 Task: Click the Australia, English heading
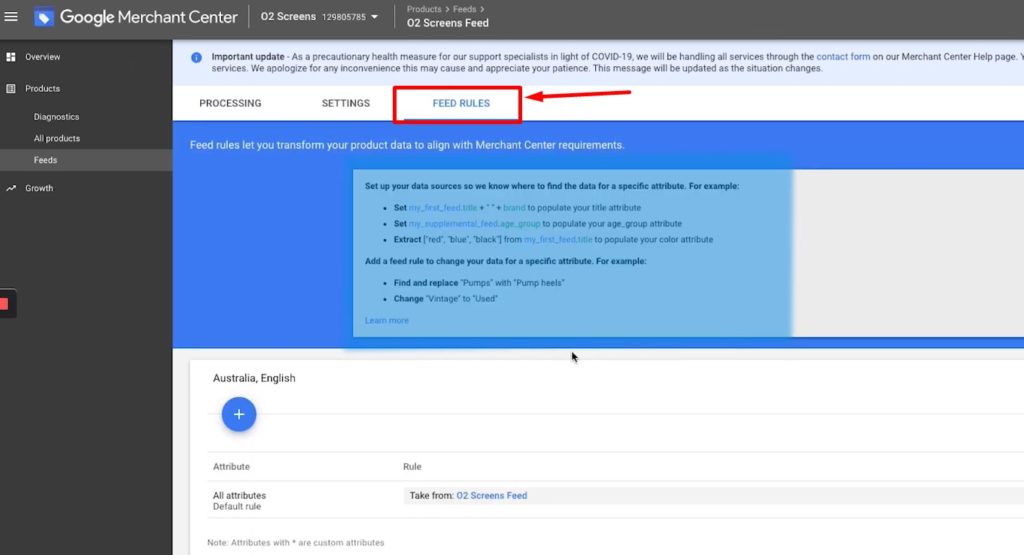[254, 378]
